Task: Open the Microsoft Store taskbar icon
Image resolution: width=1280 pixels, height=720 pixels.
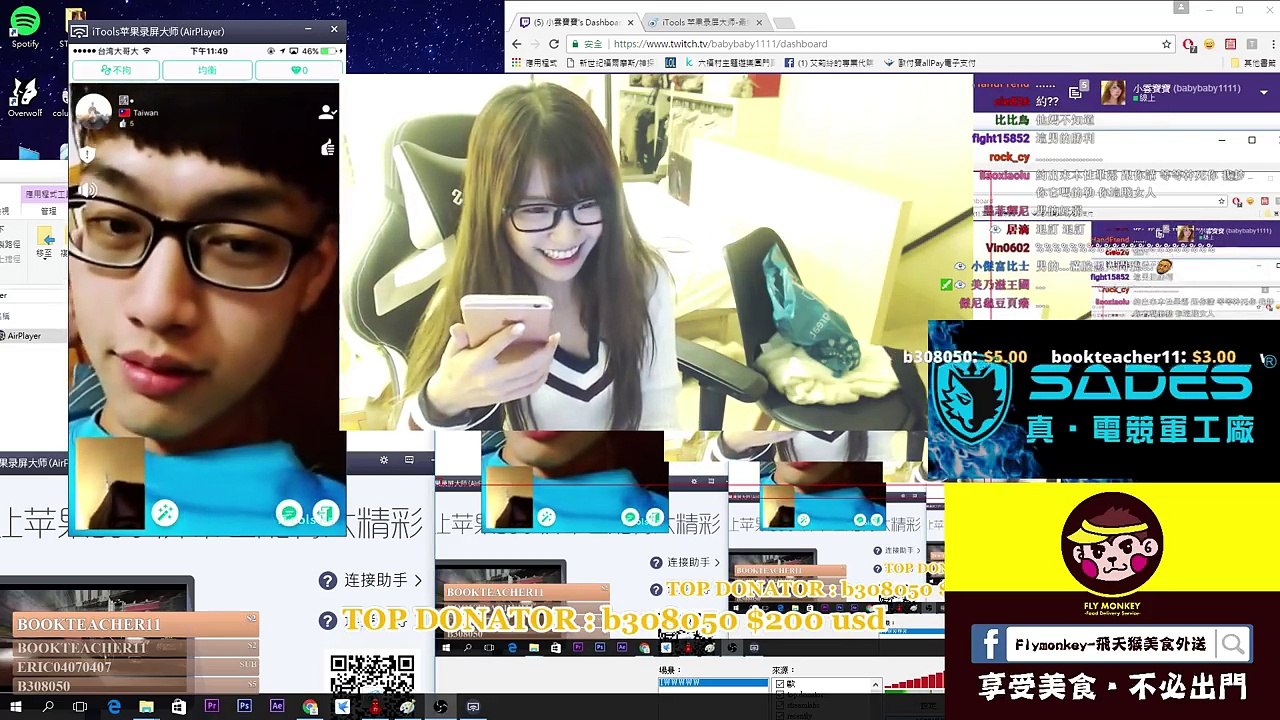Action: (178, 707)
